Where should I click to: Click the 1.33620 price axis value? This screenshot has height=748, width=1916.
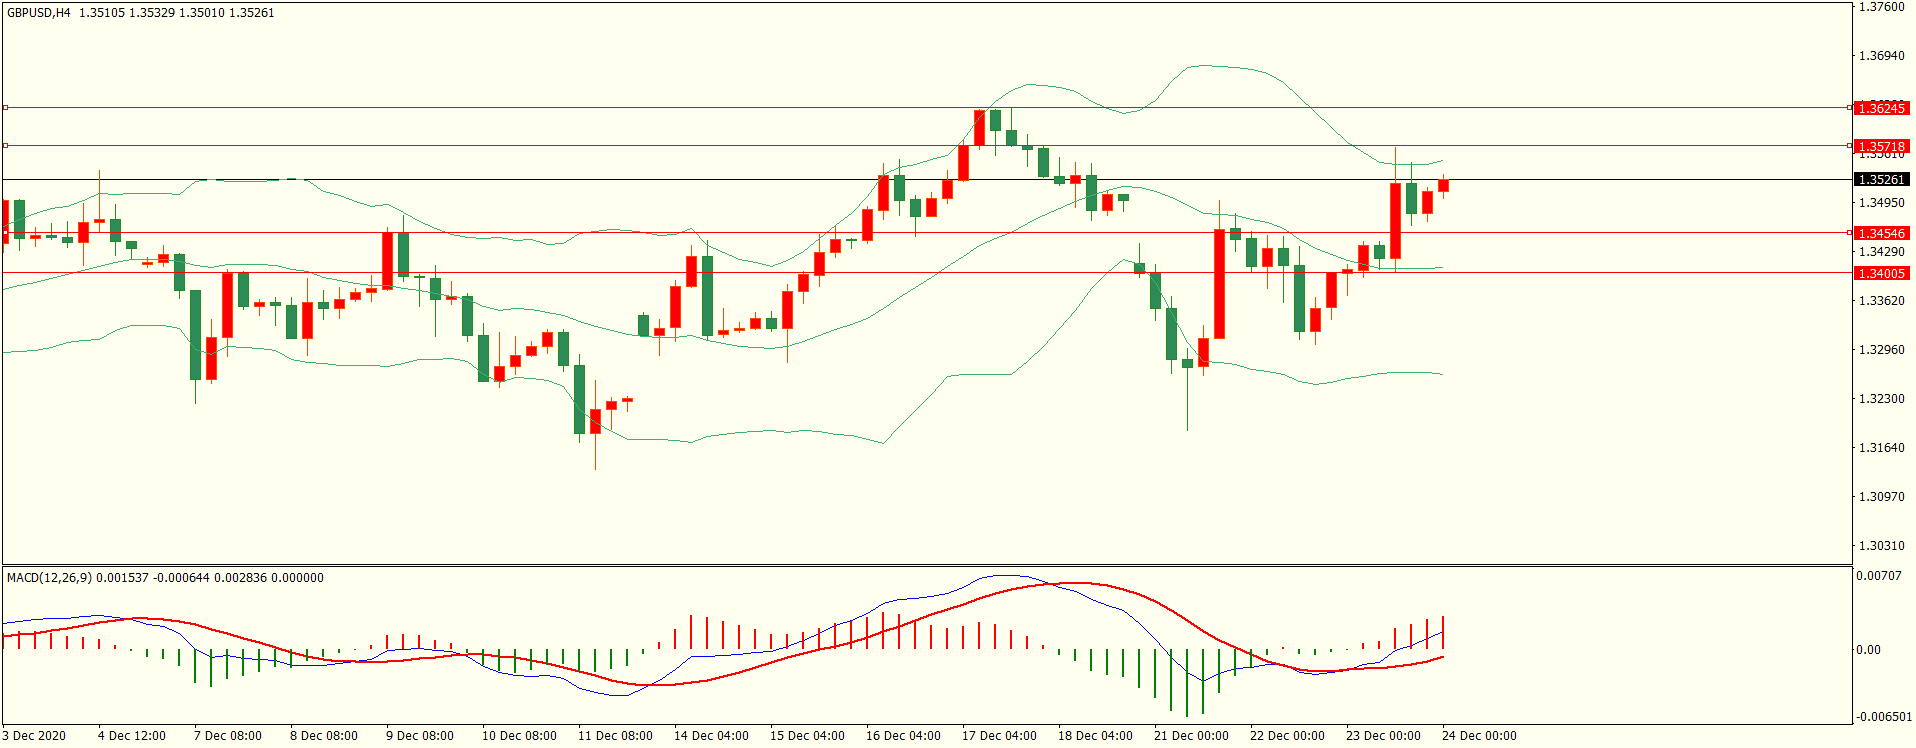[1881, 301]
